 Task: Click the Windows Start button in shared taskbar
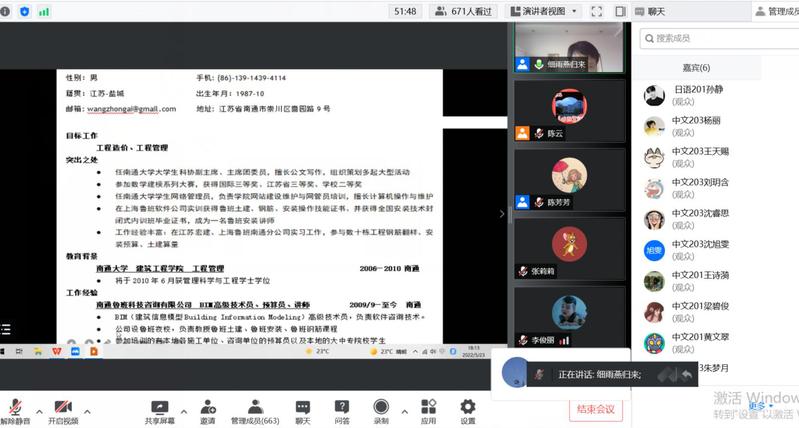3,351
